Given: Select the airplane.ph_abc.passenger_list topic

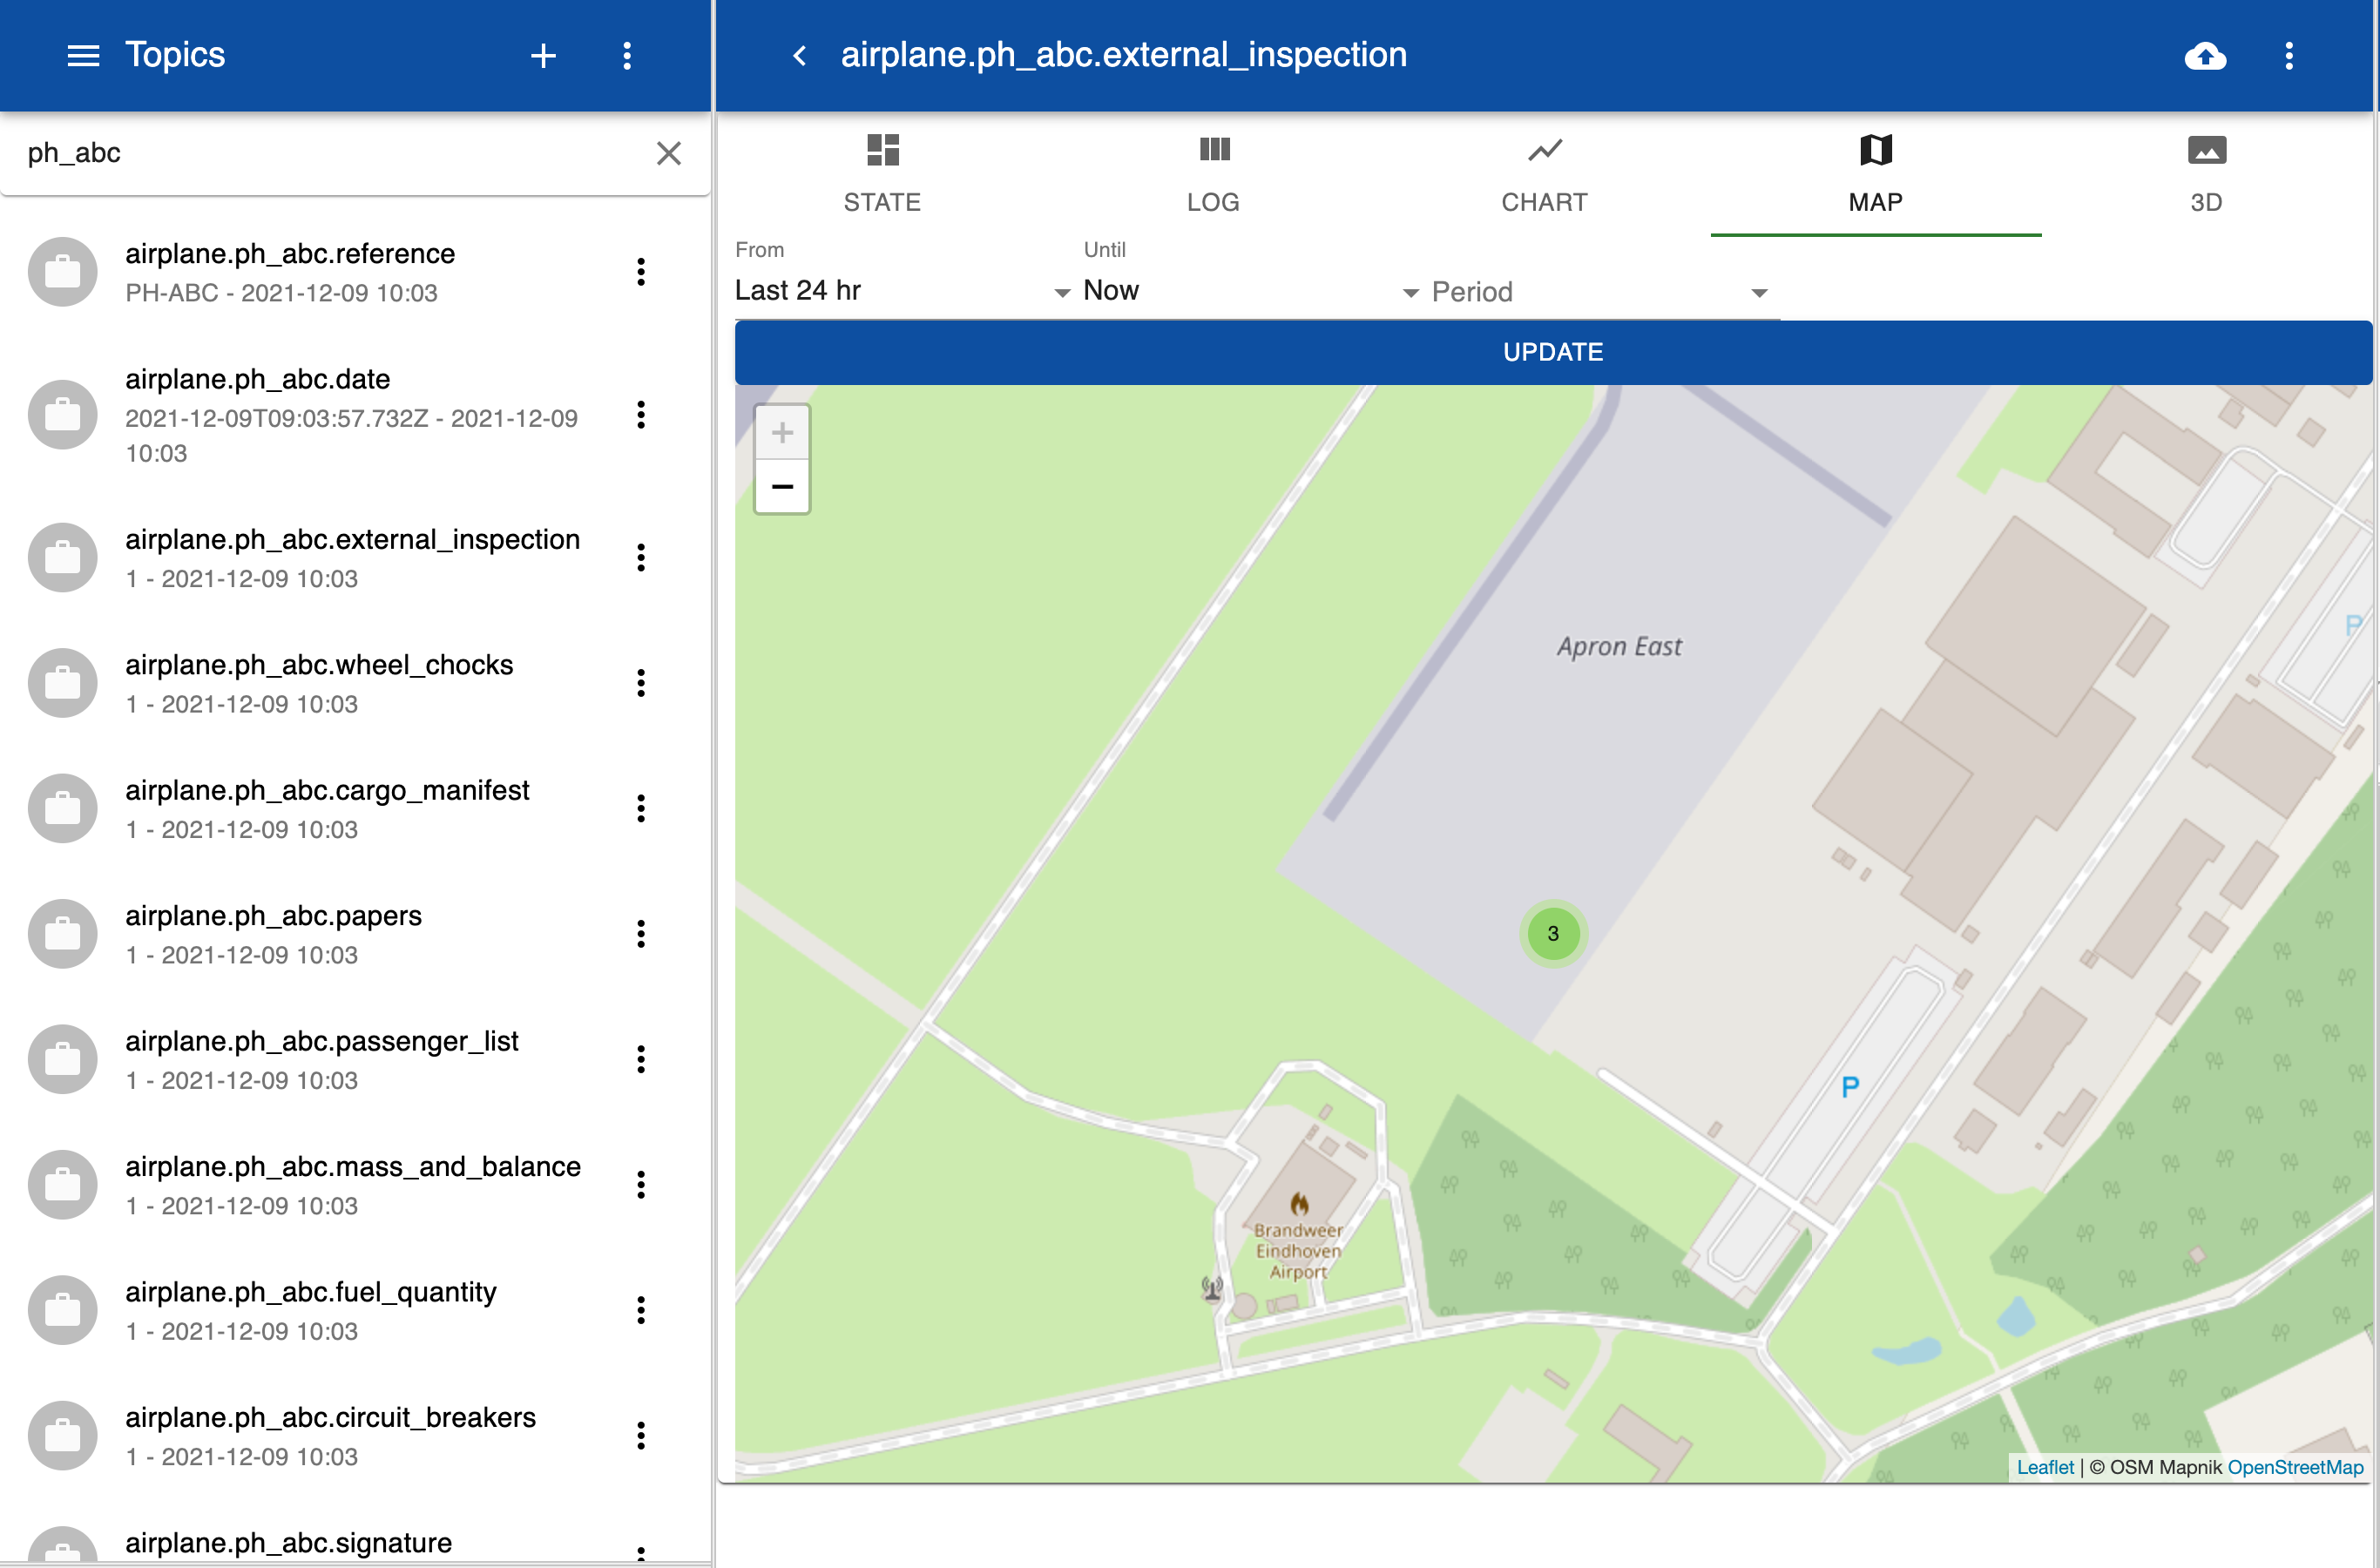Looking at the screenshot, I should tap(355, 1059).
